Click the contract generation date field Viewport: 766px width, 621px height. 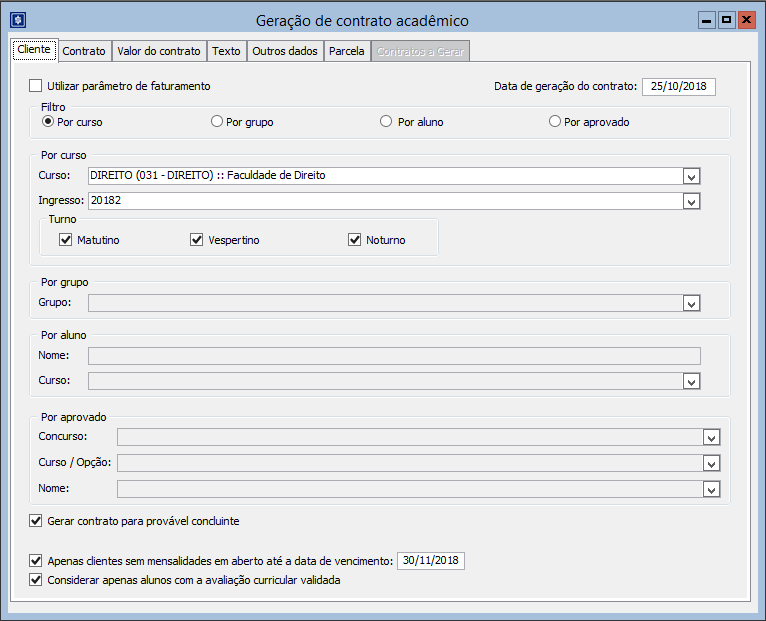678,87
